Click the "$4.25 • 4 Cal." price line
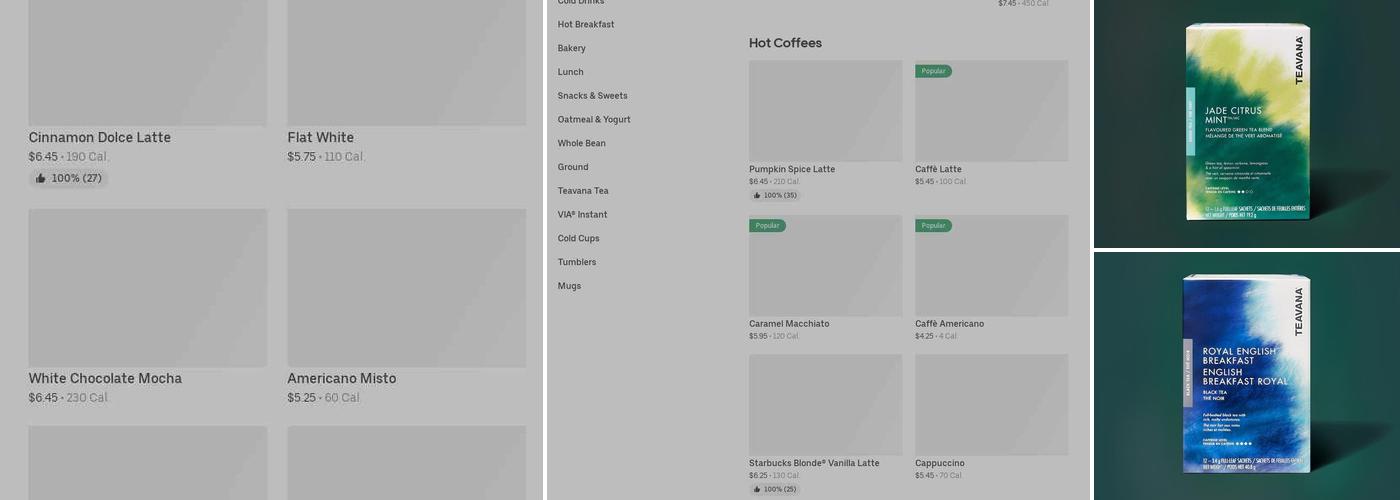The width and height of the screenshot is (1400, 500). [937, 336]
